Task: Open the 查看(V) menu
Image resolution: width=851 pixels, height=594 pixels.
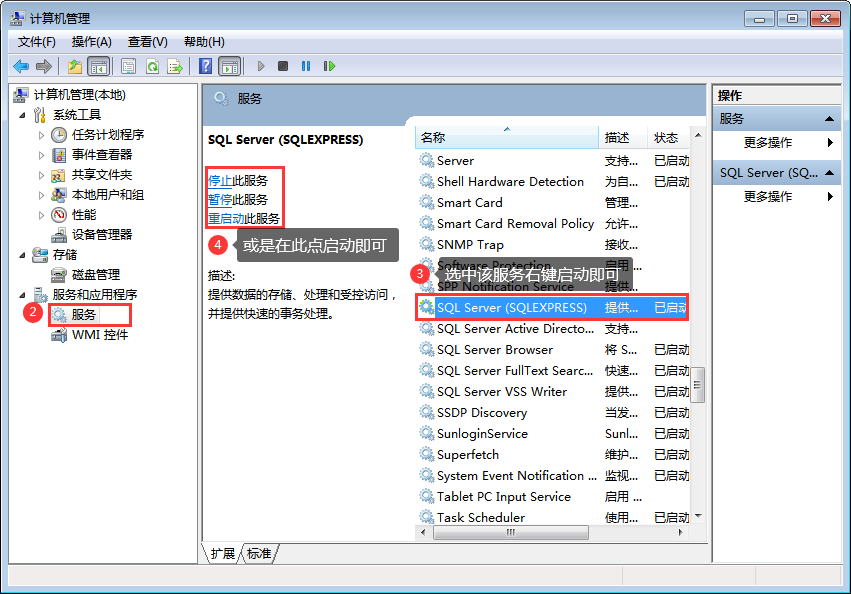Action: pyautogui.click(x=148, y=42)
